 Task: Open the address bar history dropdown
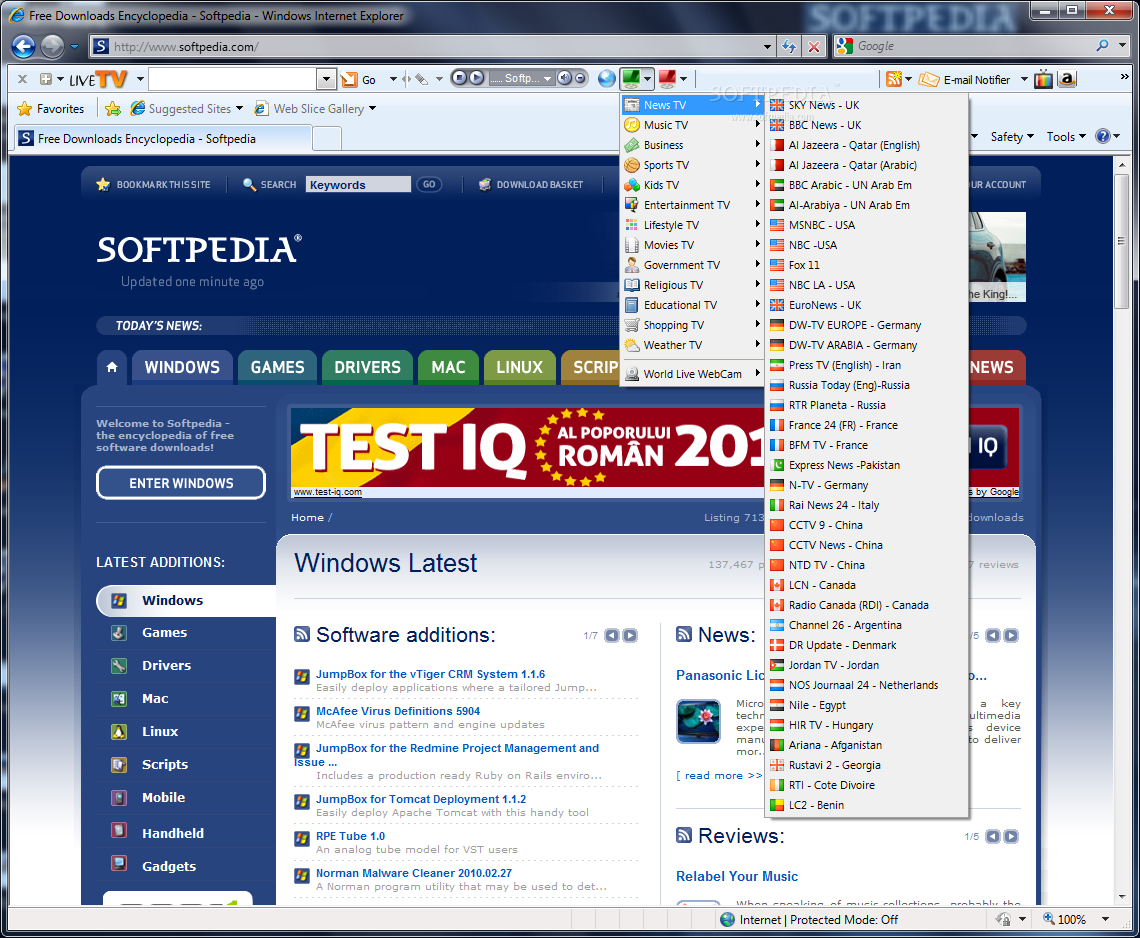767,47
